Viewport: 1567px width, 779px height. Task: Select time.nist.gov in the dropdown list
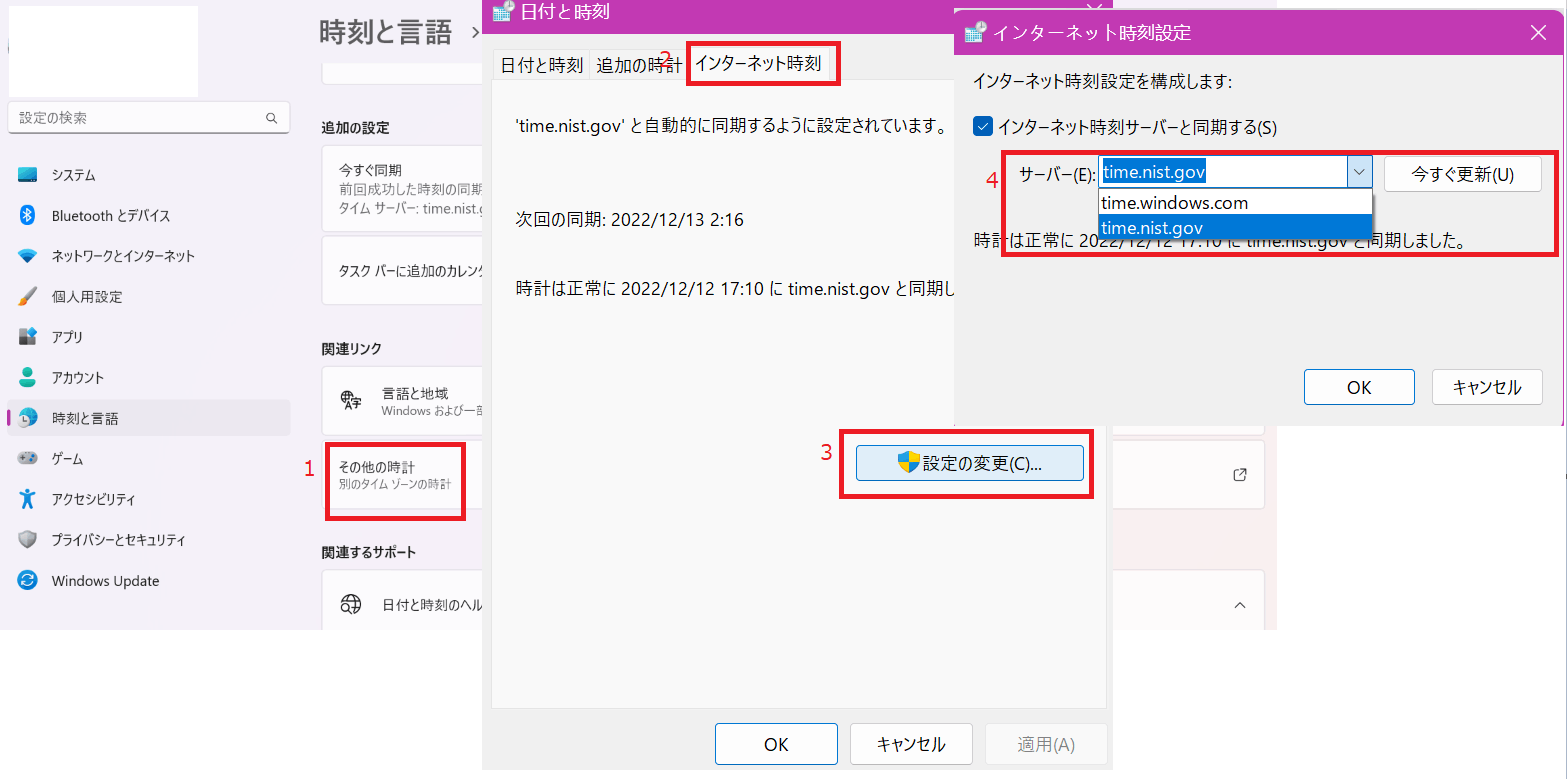click(1235, 227)
